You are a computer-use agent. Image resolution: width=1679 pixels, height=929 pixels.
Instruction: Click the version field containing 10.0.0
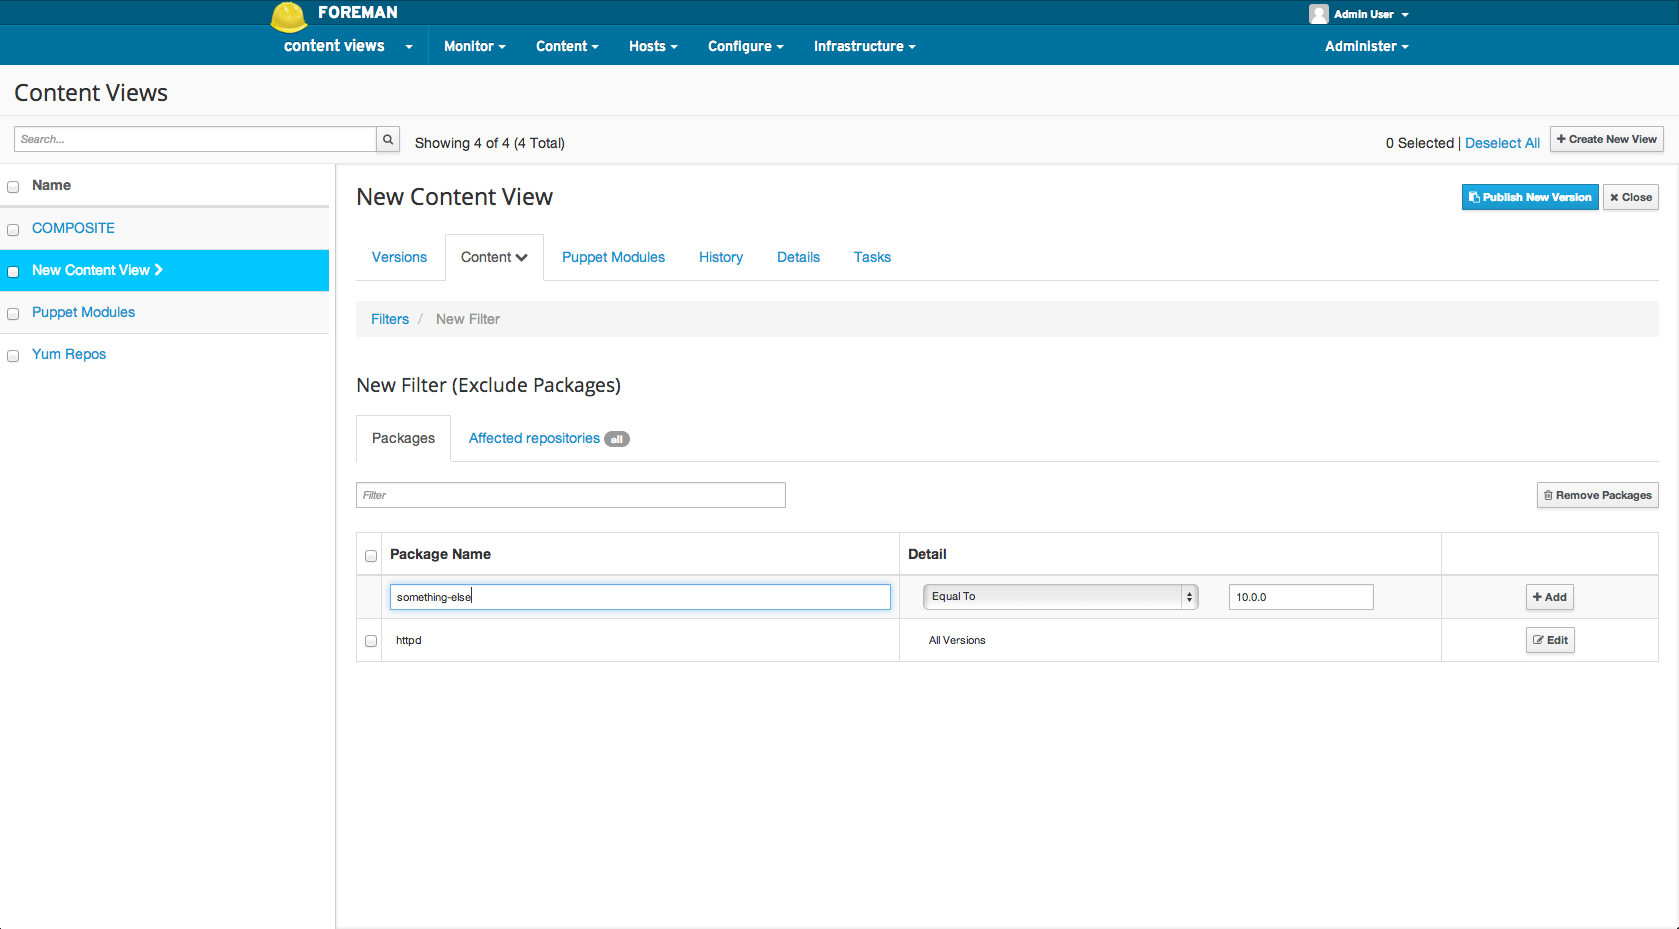[1300, 597]
